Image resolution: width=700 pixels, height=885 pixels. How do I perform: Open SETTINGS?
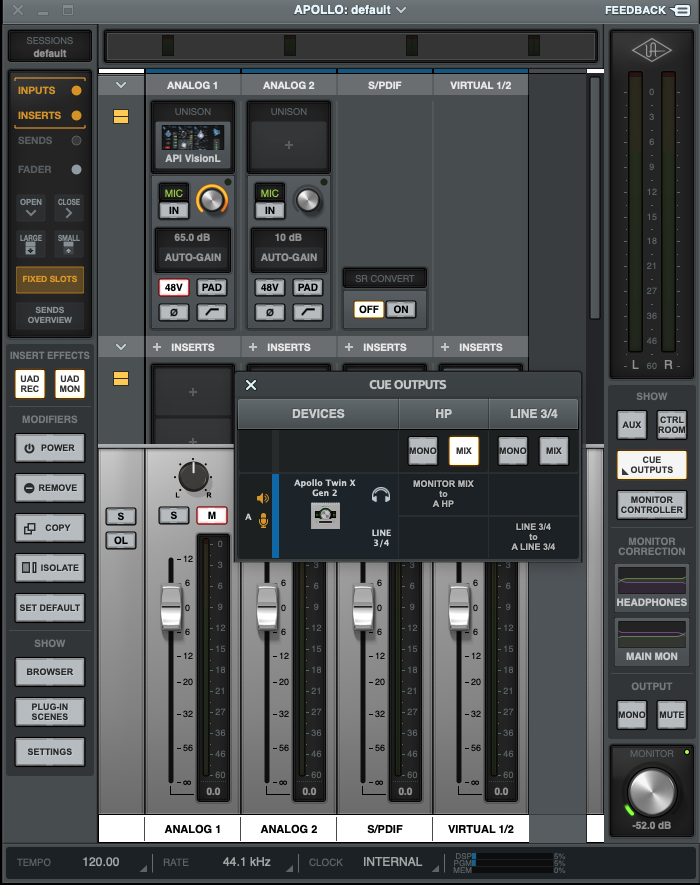click(50, 752)
